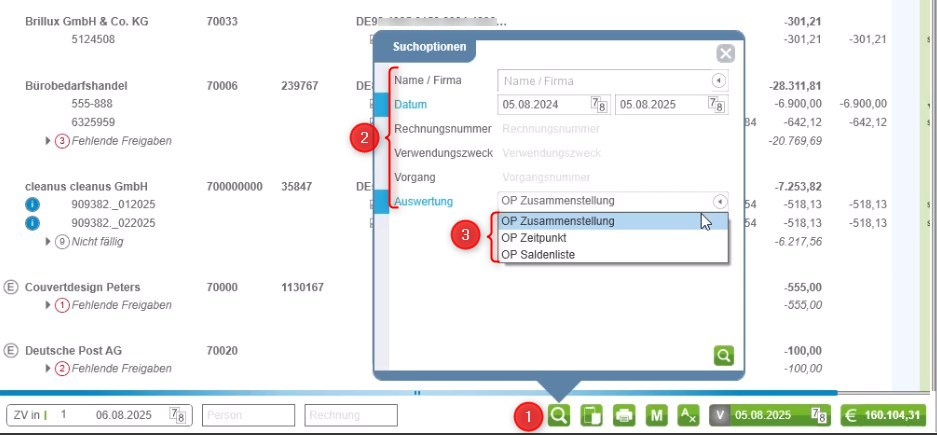Open calendar picker for end date in Suchoptionen
The image size is (937, 435).
pyautogui.click(x=717, y=104)
